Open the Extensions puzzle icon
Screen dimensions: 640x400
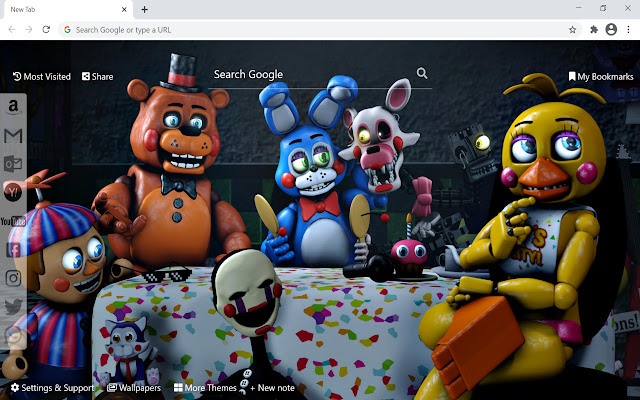(594, 29)
